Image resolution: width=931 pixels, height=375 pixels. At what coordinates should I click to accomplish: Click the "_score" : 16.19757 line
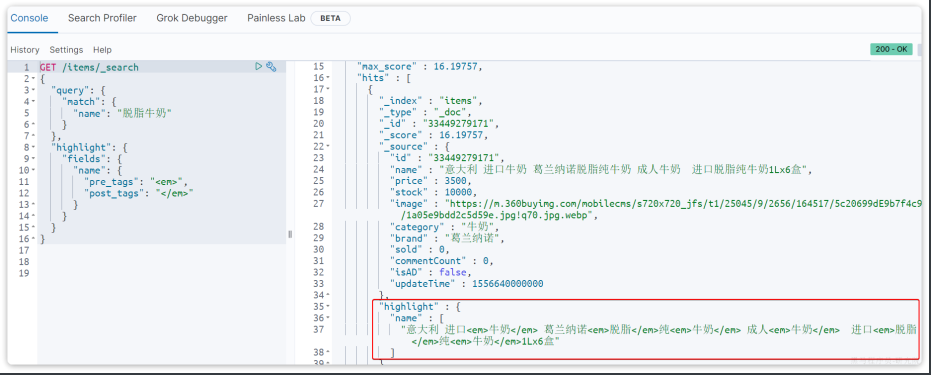tap(433, 135)
